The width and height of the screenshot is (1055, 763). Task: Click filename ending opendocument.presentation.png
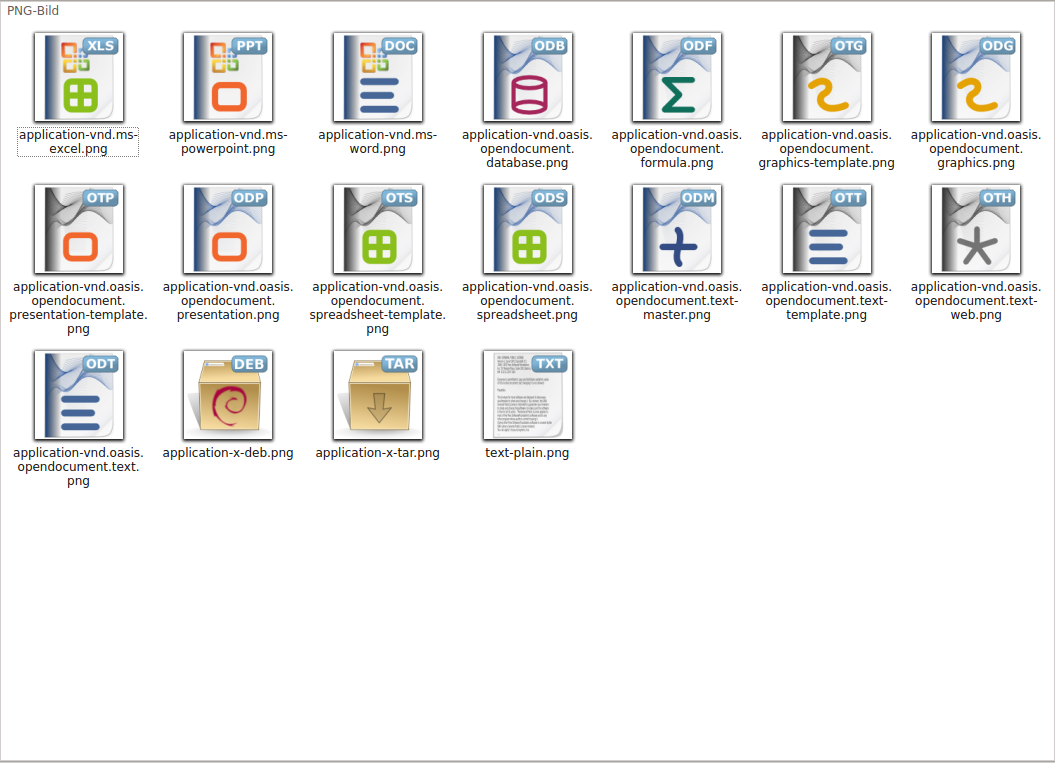(x=228, y=301)
